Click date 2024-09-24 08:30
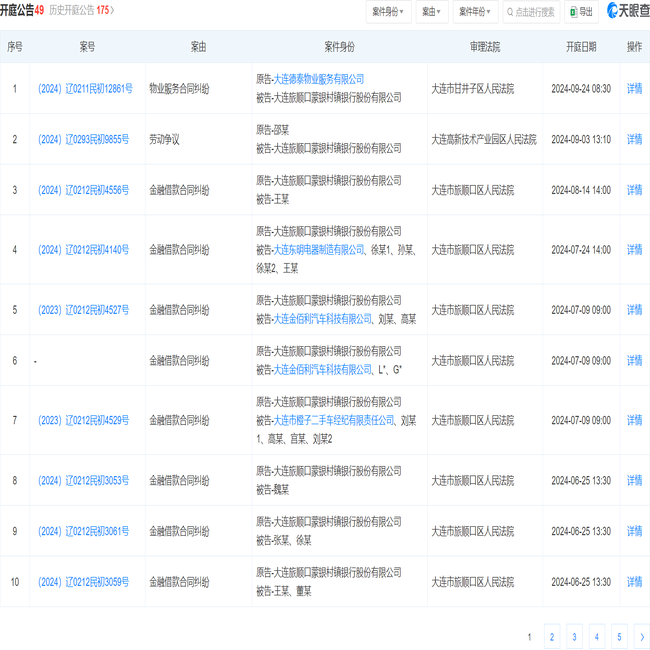This screenshot has height=650, width=650. coord(581,88)
